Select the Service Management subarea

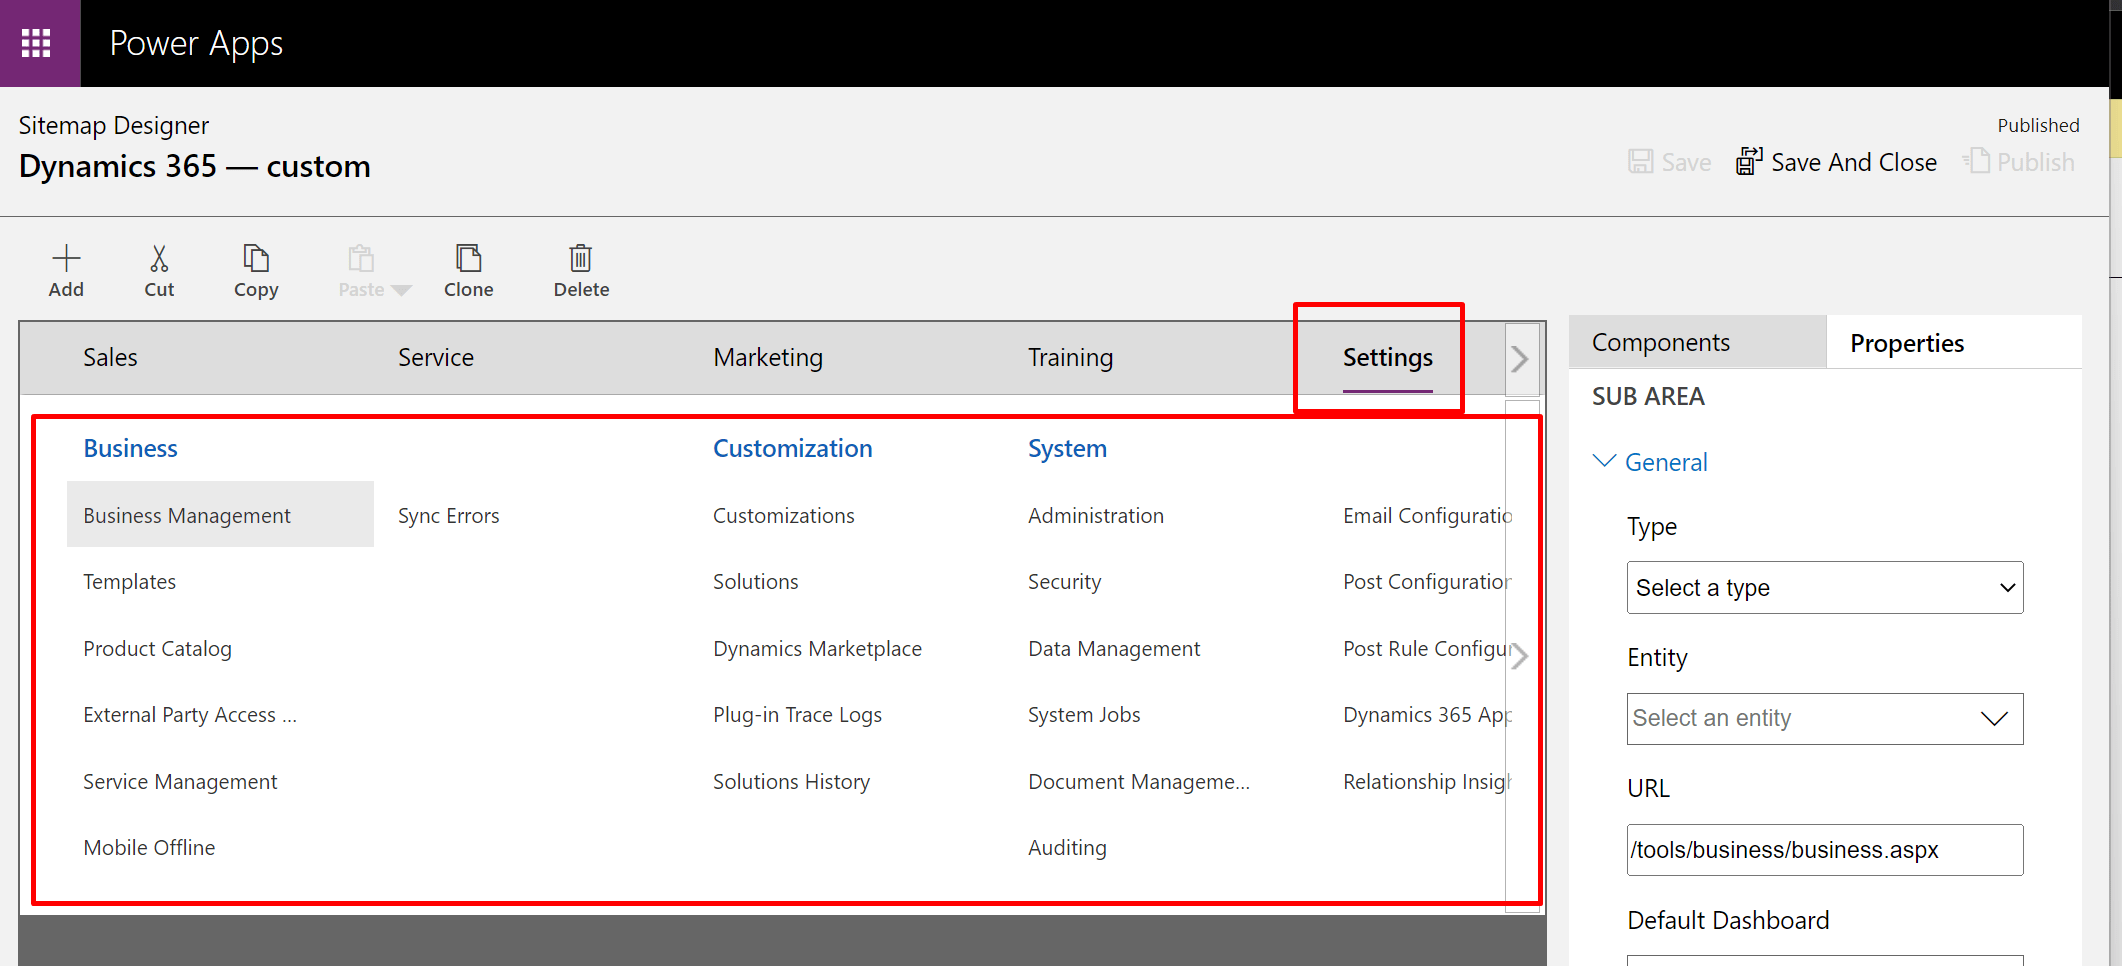[x=180, y=782]
